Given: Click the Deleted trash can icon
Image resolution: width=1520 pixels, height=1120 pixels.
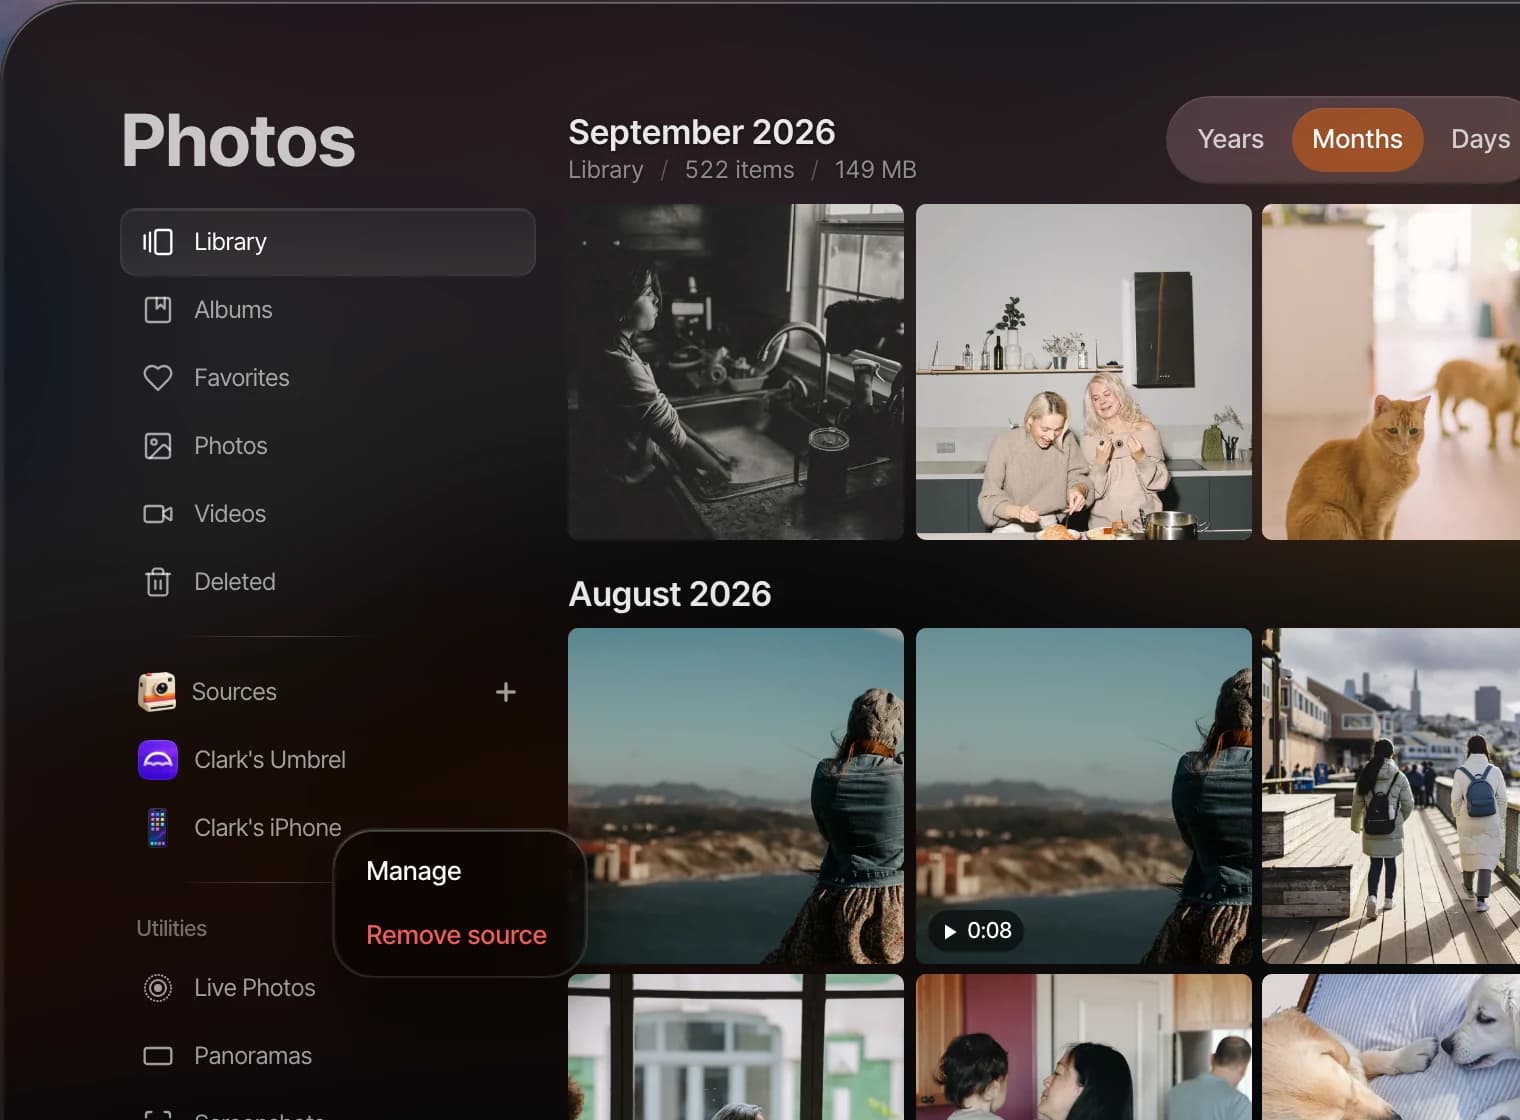Looking at the screenshot, I should click(158, 582).
